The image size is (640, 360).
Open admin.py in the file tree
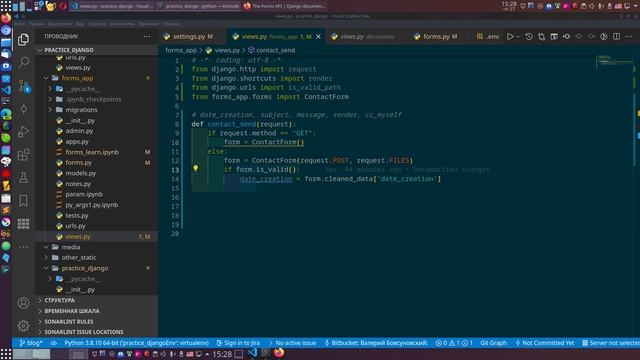tap(96, 131)
